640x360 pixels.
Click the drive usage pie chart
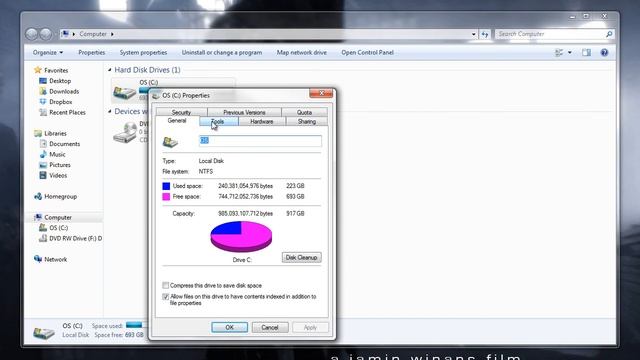(x=241, y=236)
